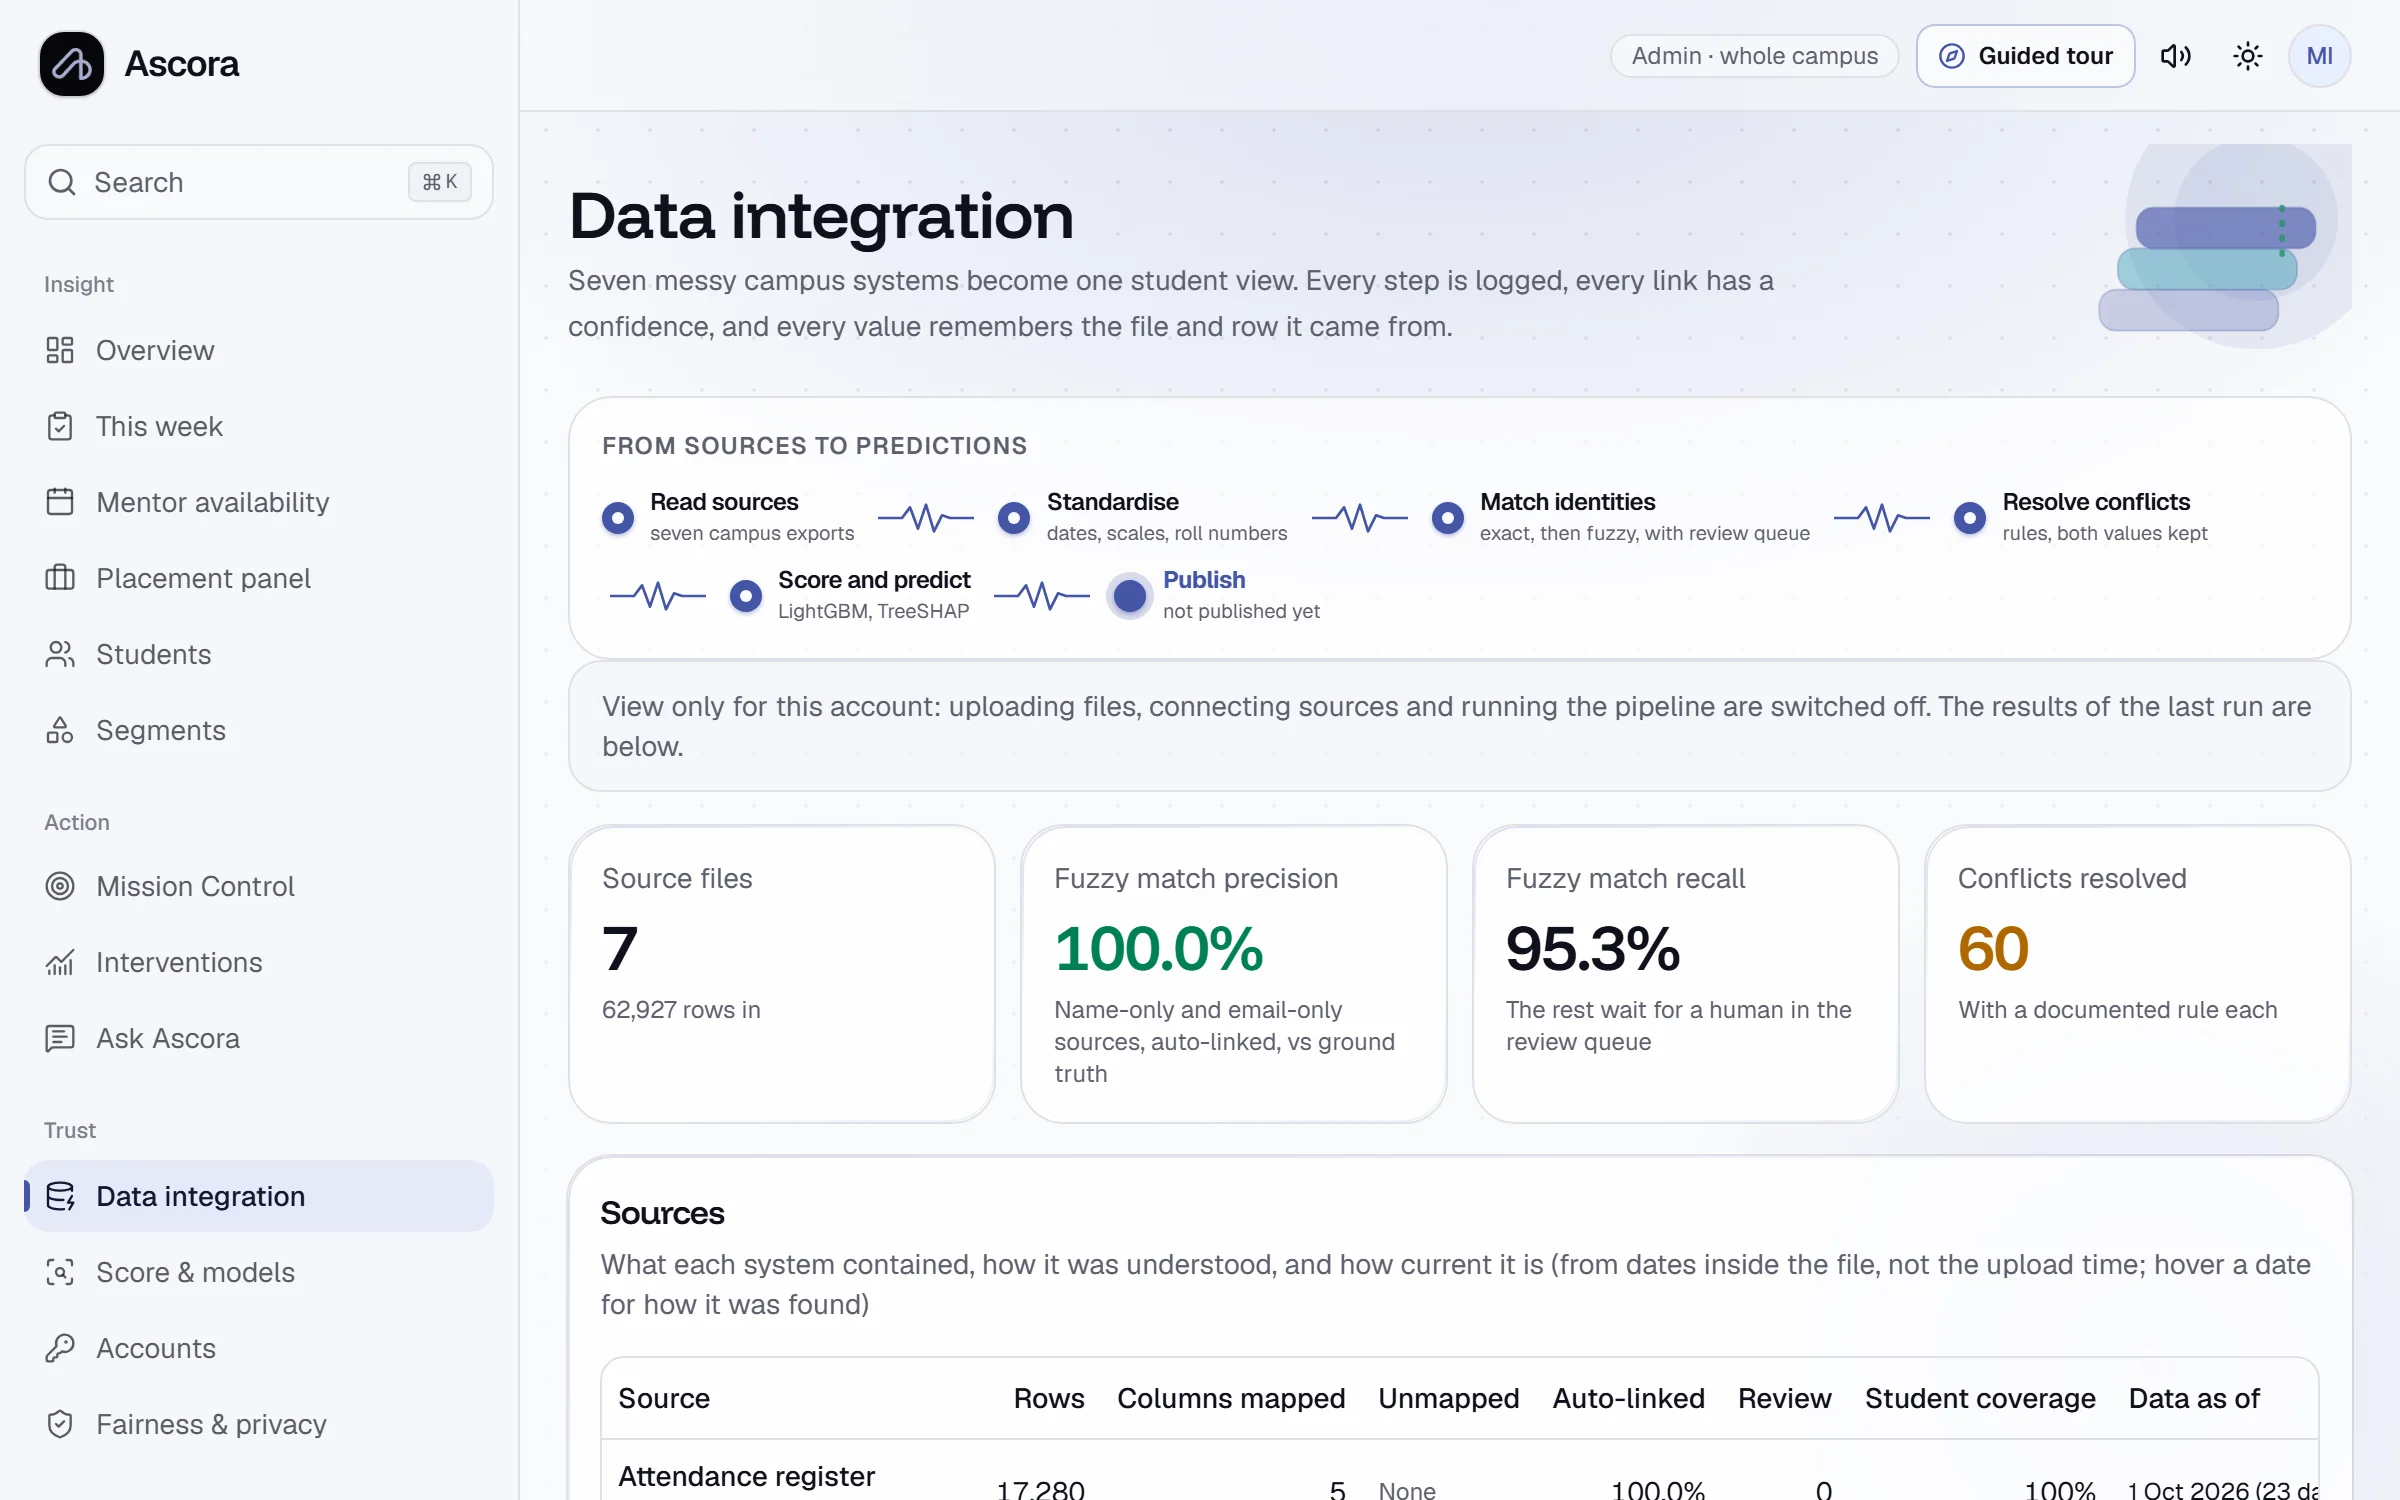Click the Fuzzy match recall card
Screen dimensions: 2400x1500
pyautogui.click(x=1686, y=974)
